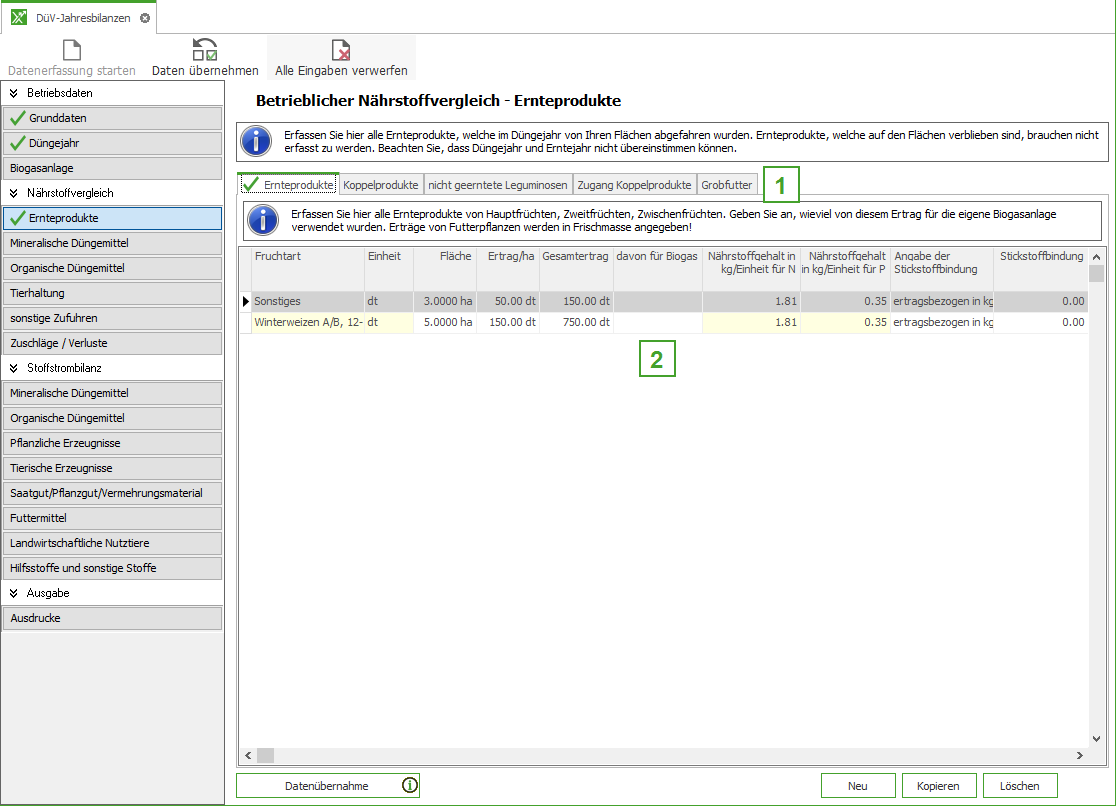Select row indicator arrow for Sonstiges
The width and height of the screenshot is (1116, 806).
pyautogui.click(x=246, y=301)
